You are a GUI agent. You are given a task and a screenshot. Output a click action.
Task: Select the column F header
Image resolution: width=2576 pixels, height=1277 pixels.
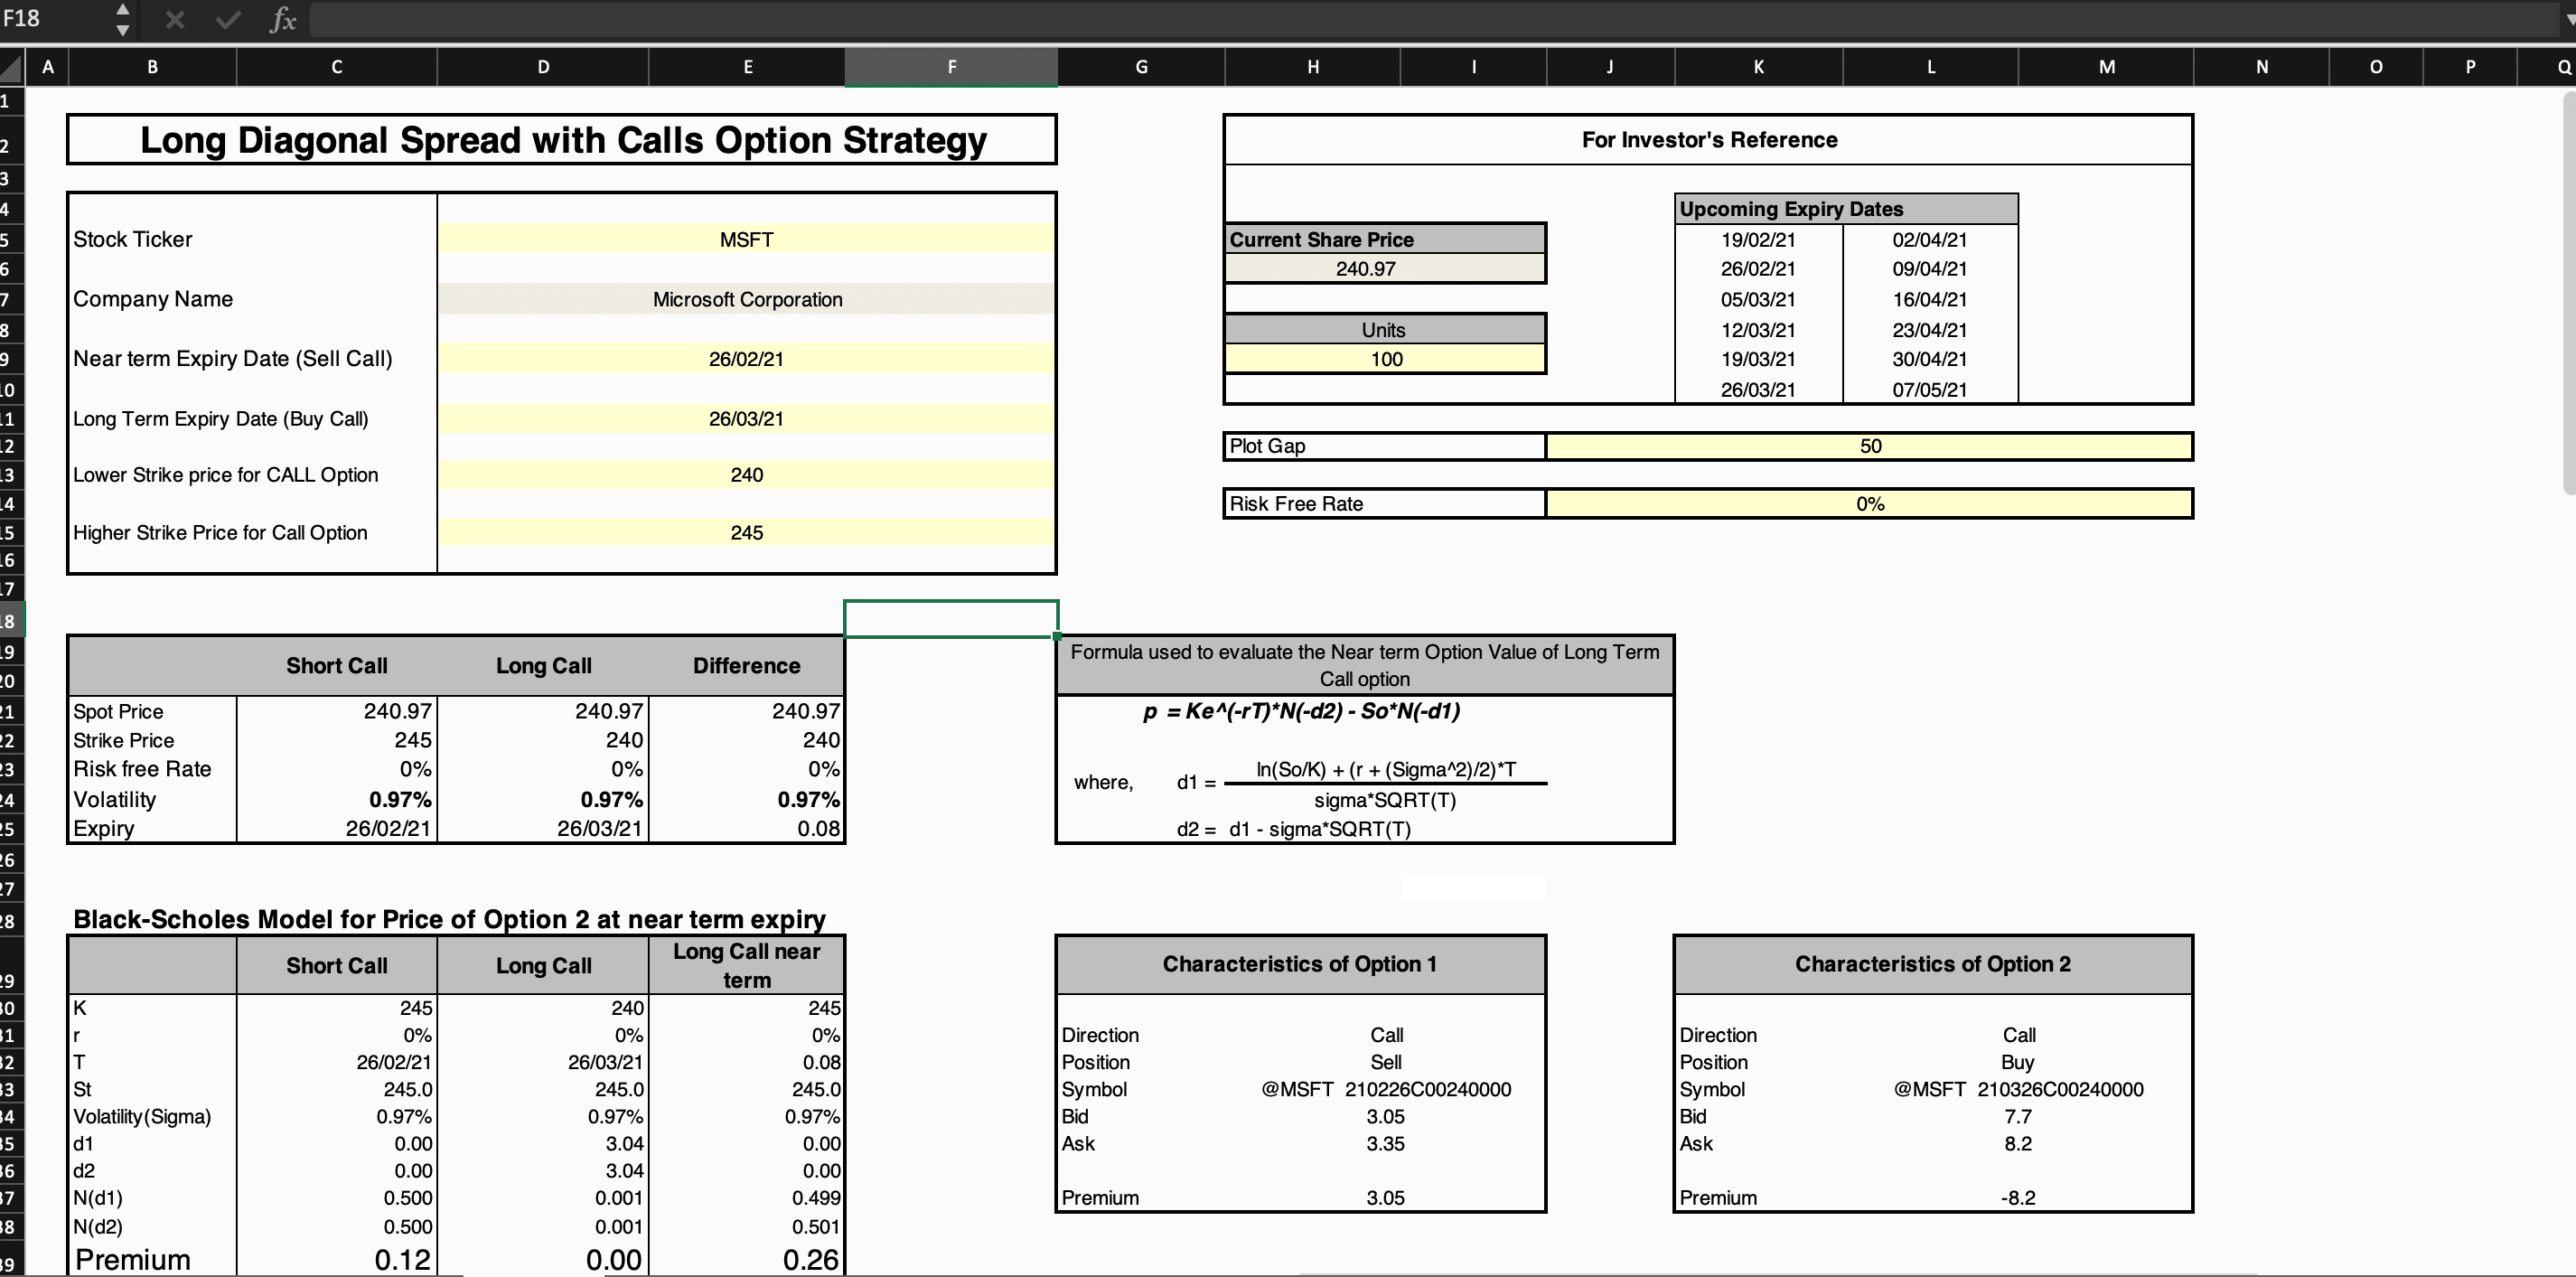(951, 67)
